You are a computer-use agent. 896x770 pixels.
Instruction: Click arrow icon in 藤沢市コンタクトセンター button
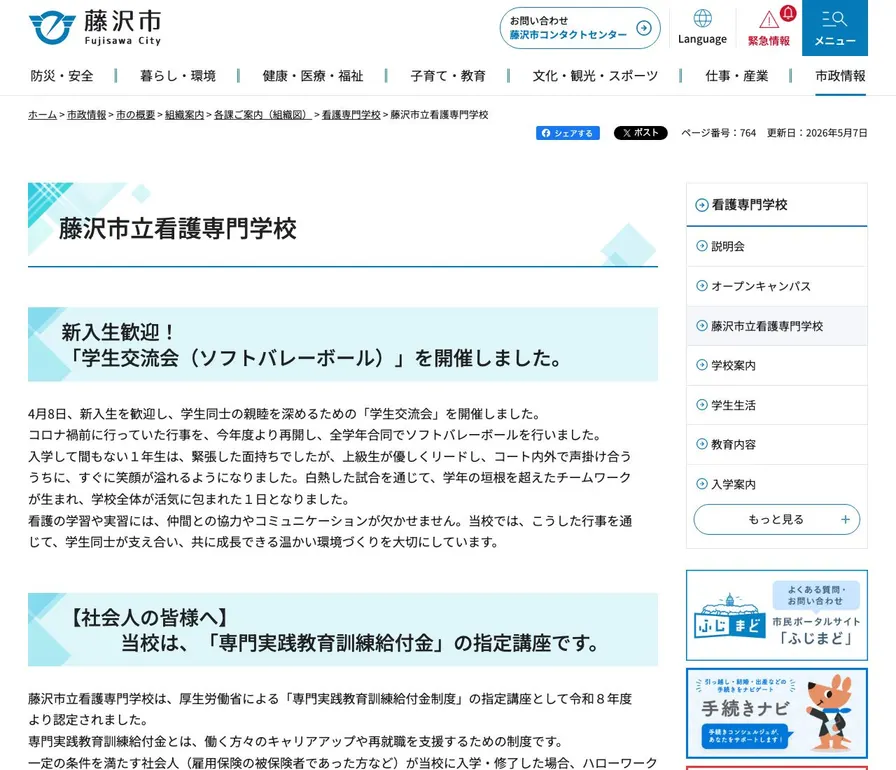(x=643, y=28)
